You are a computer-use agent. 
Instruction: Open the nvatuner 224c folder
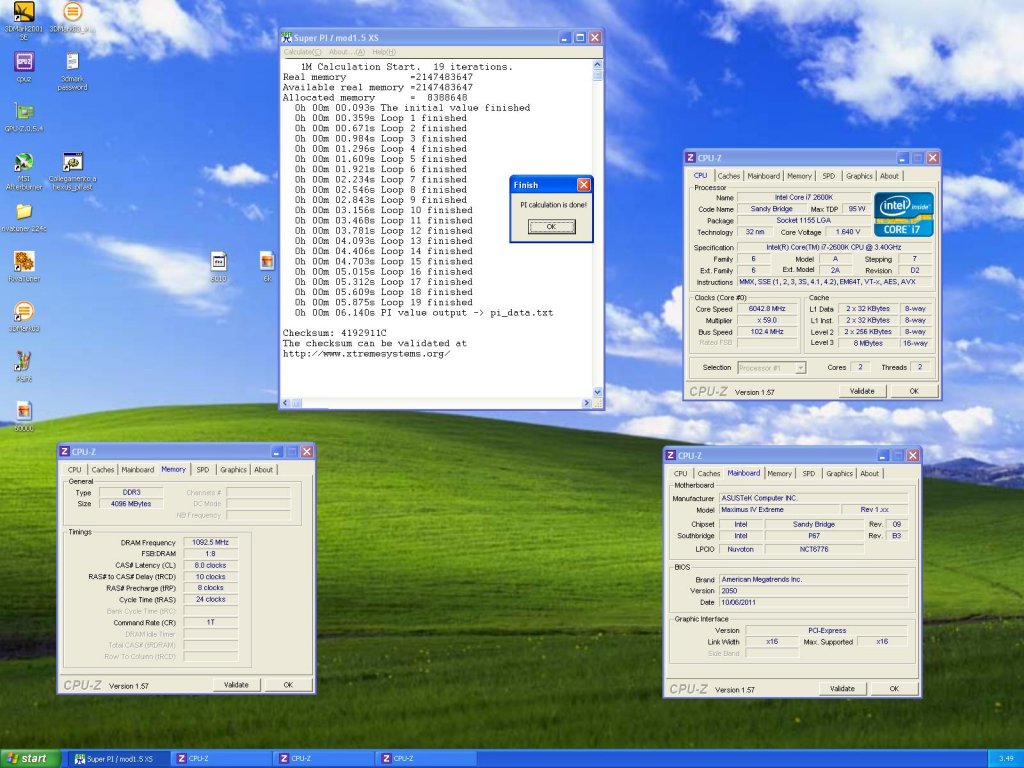tap(24, 217)
